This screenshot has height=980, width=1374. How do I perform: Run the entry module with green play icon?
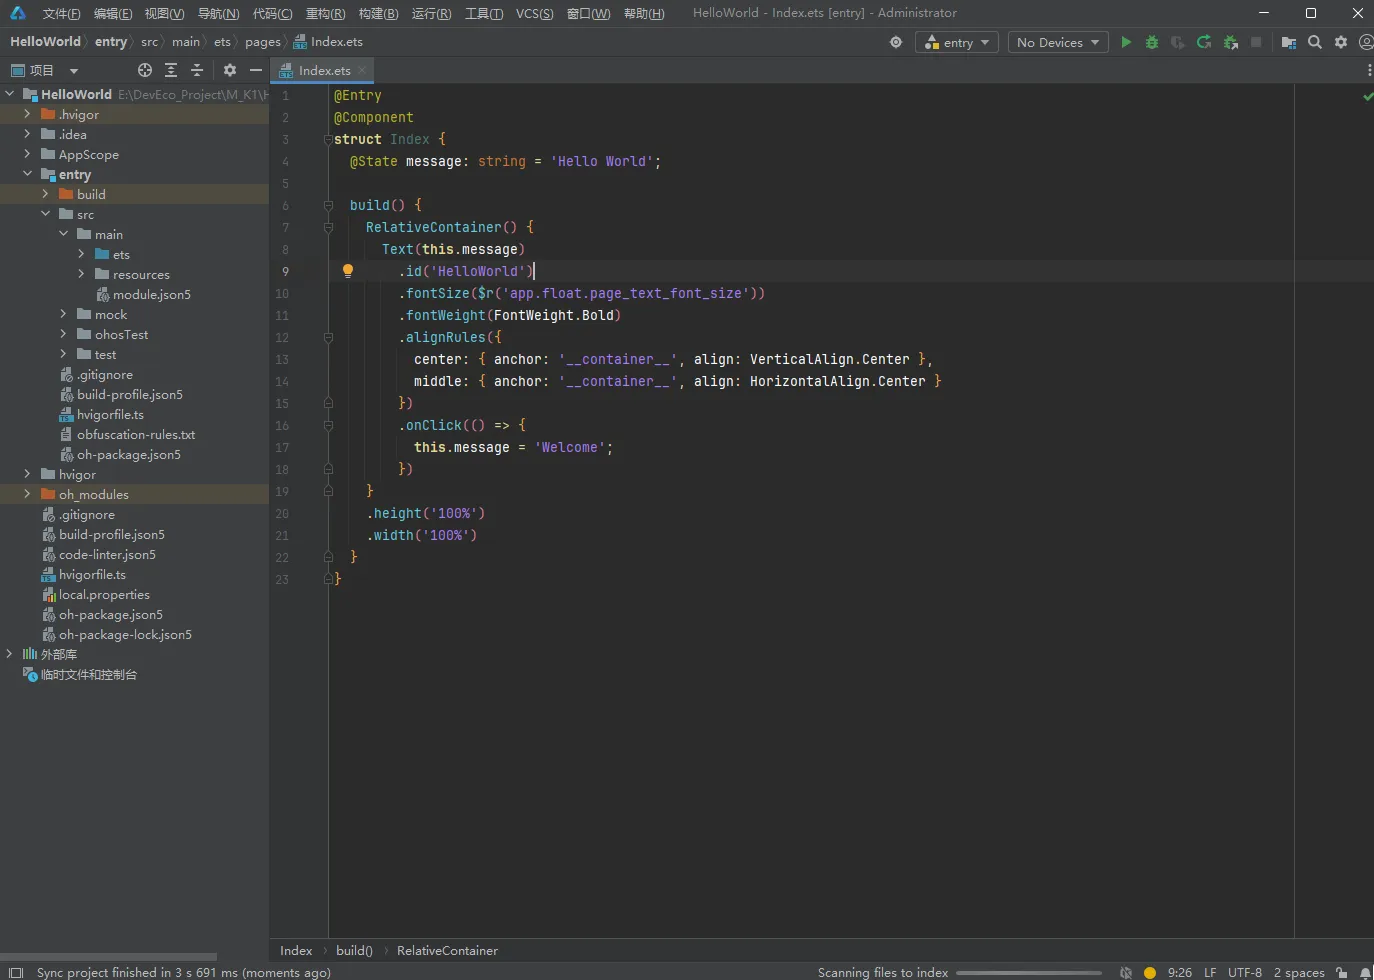click(x=1126, y=42)
